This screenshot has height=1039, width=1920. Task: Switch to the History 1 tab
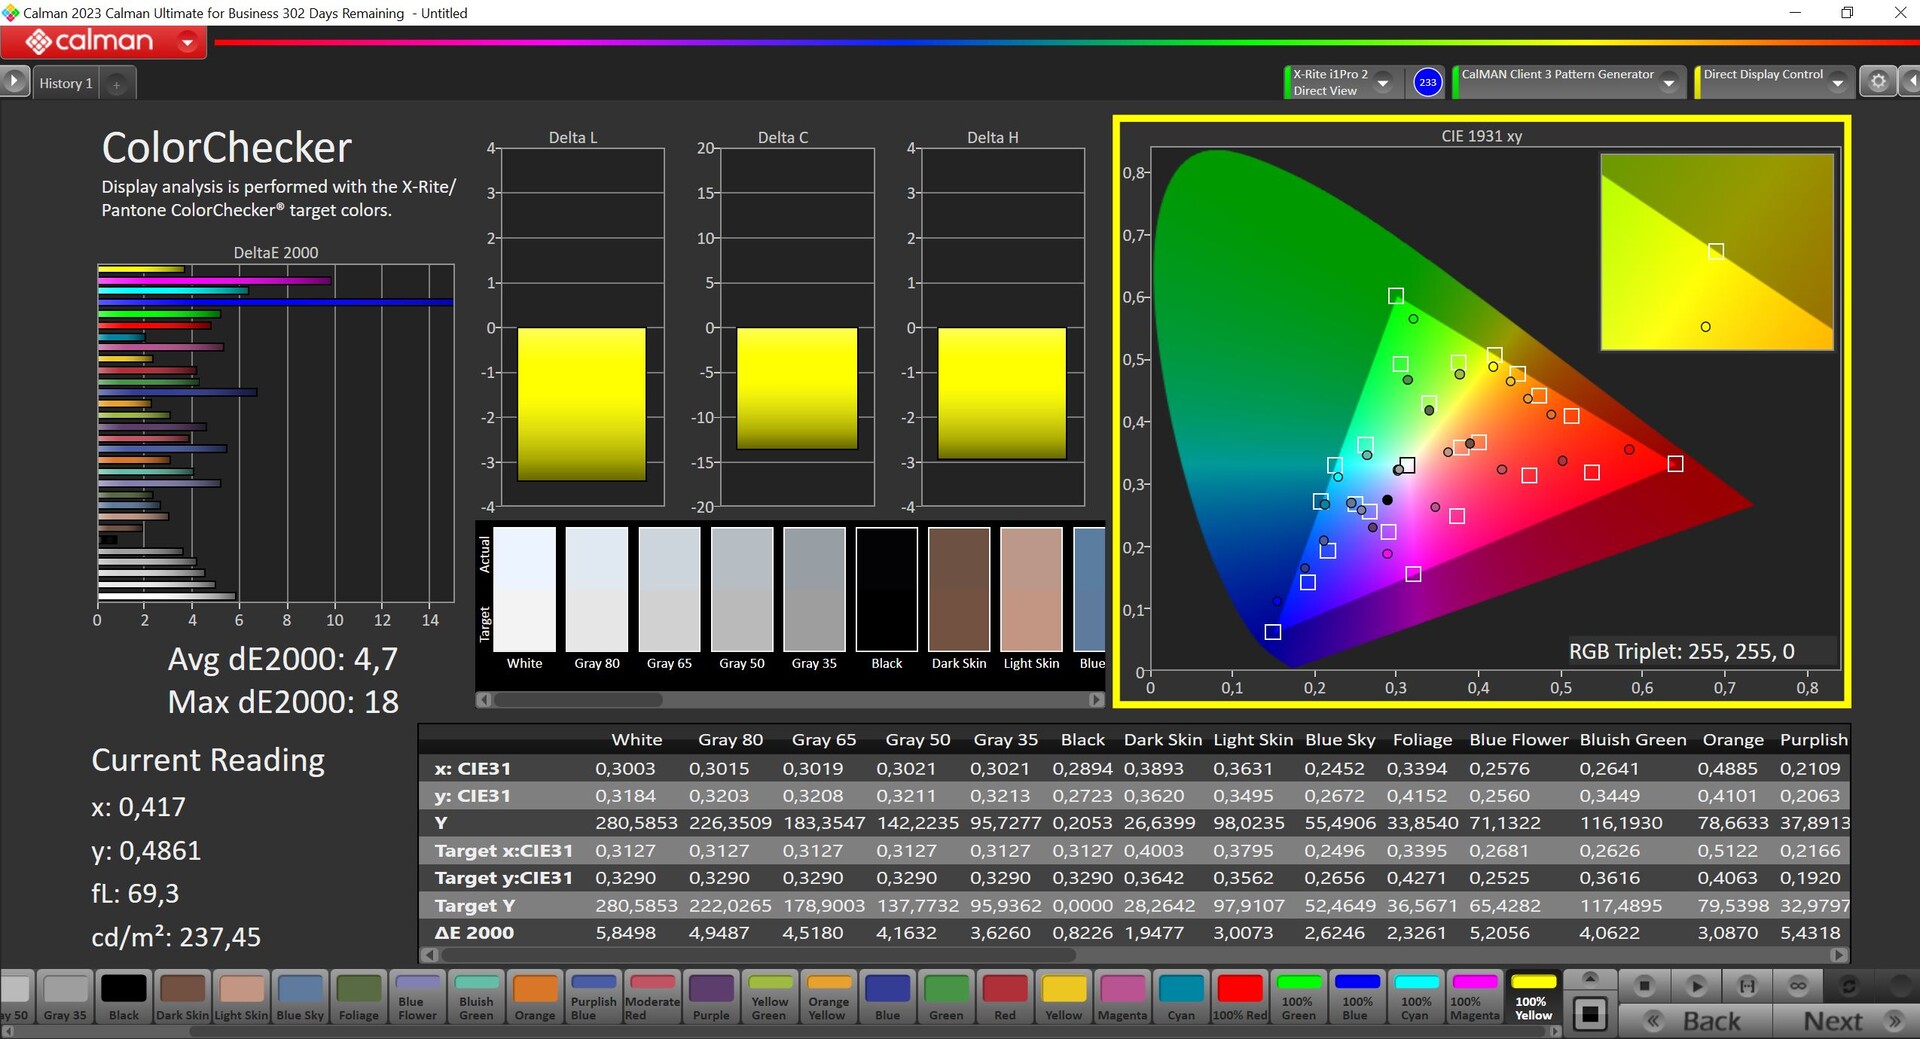[66, 83]
